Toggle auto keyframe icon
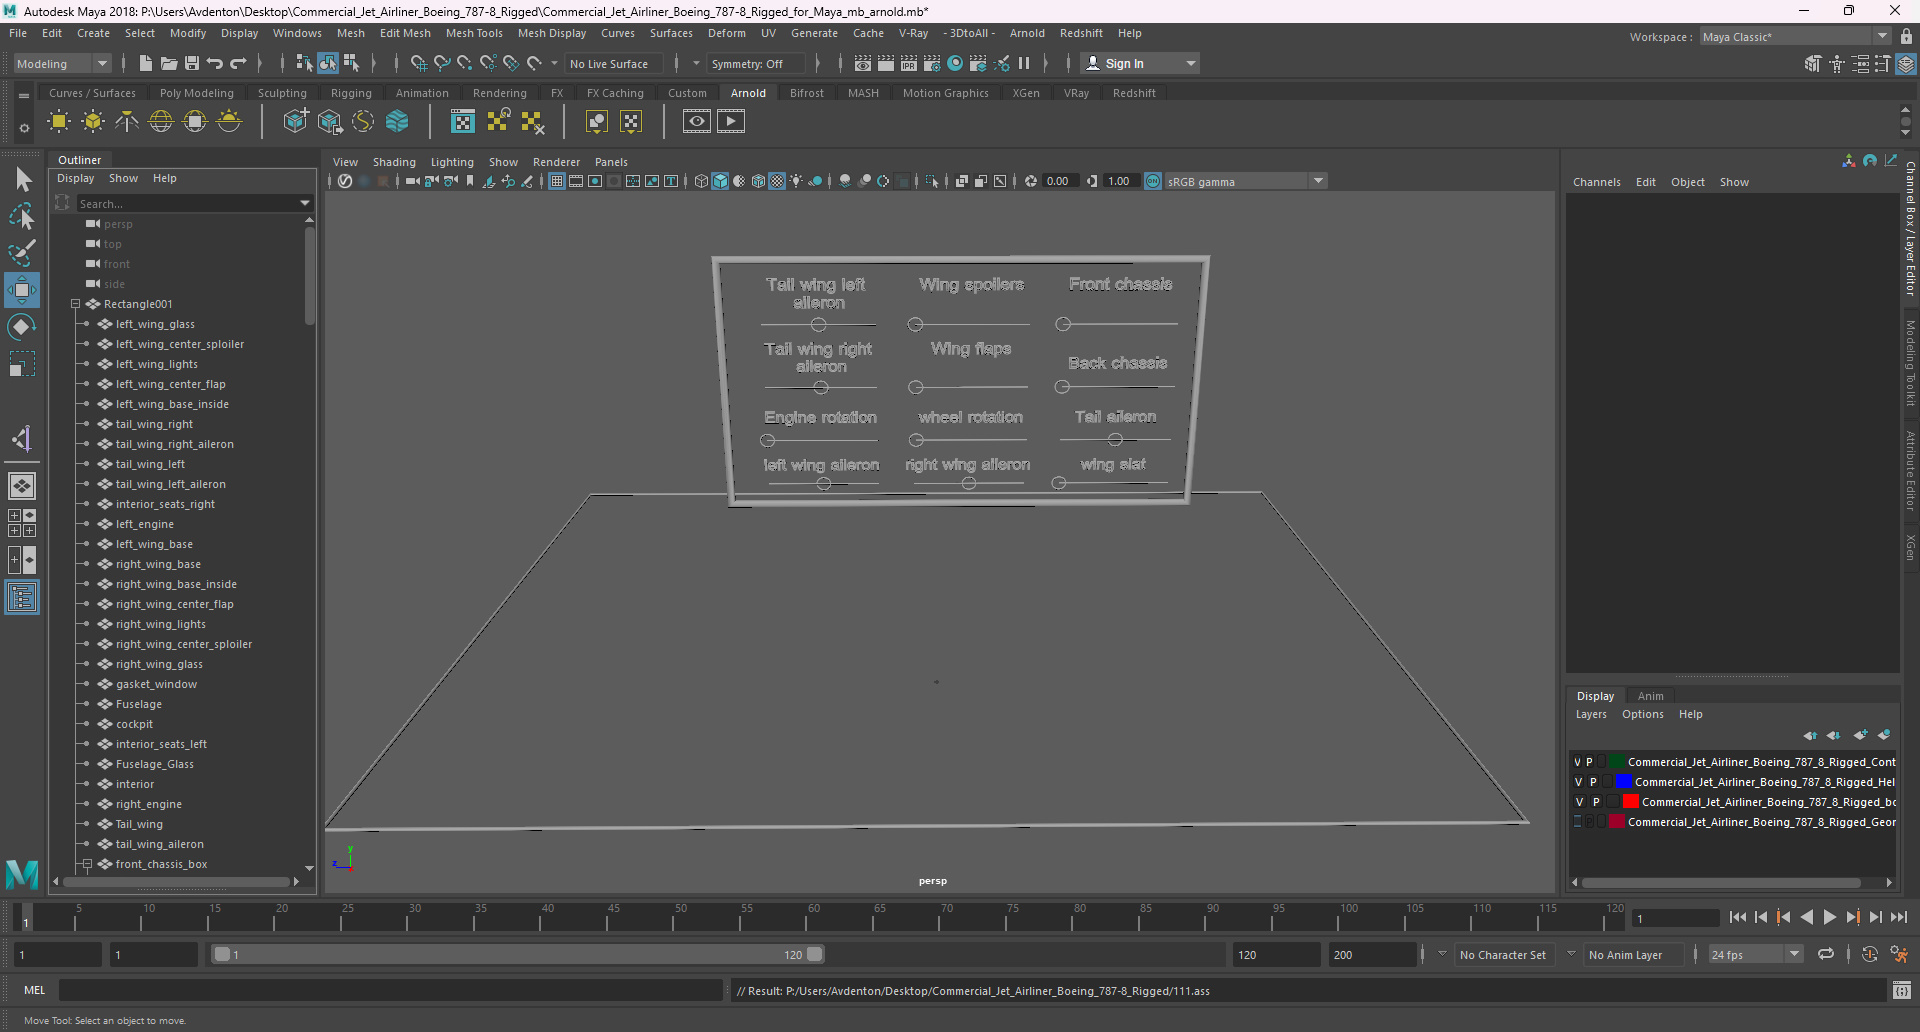 [1869, 954]
